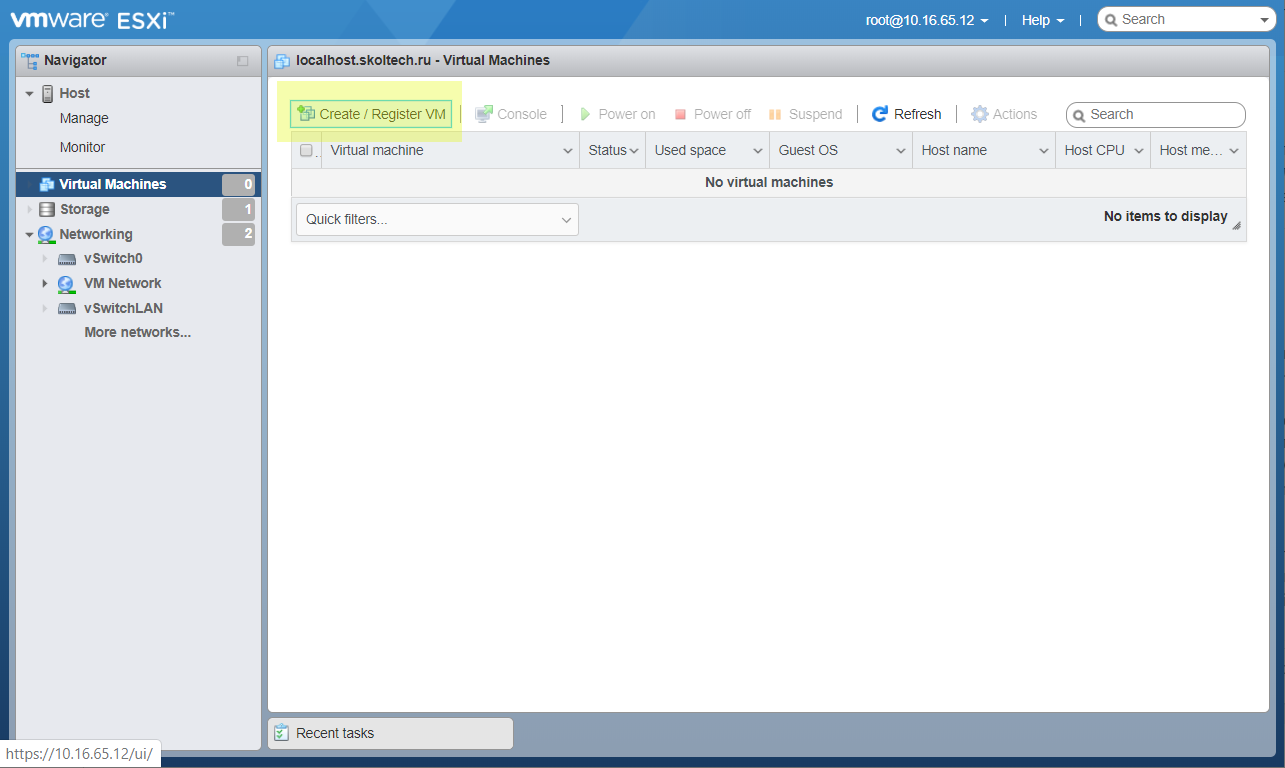1285x768 pixels.
Task: Click the VMware ESXi logo
Action: [92, 19]
